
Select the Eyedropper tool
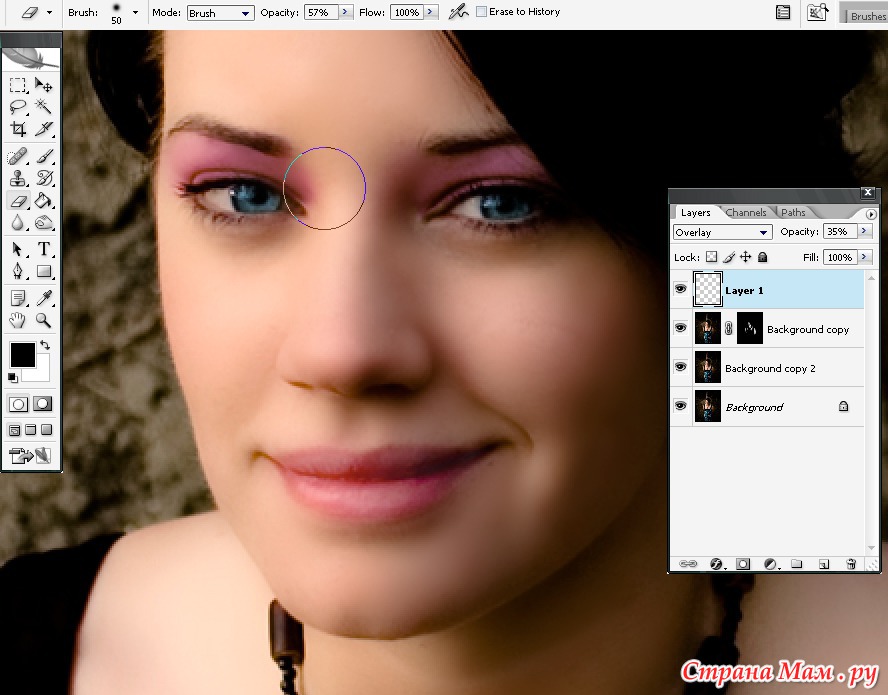point(44,298)
